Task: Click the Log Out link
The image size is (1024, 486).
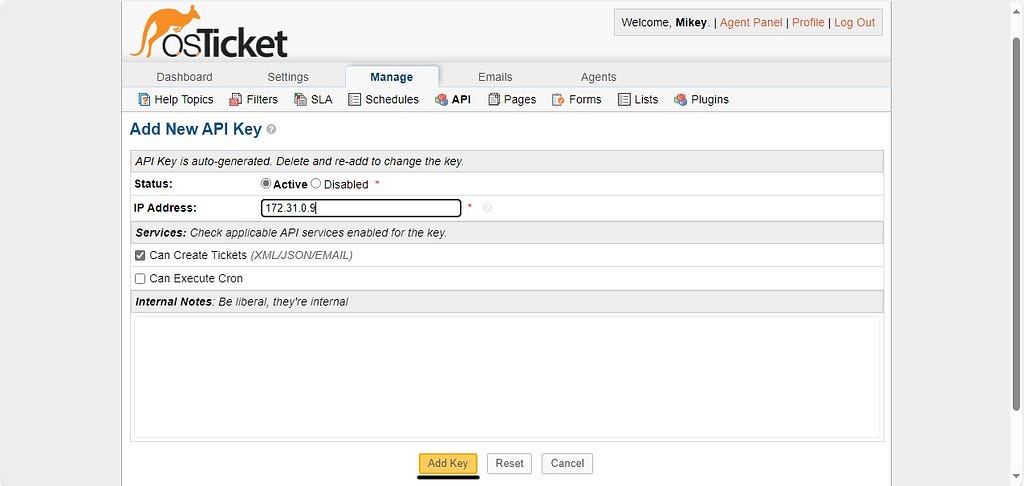Action: [854, 22]
